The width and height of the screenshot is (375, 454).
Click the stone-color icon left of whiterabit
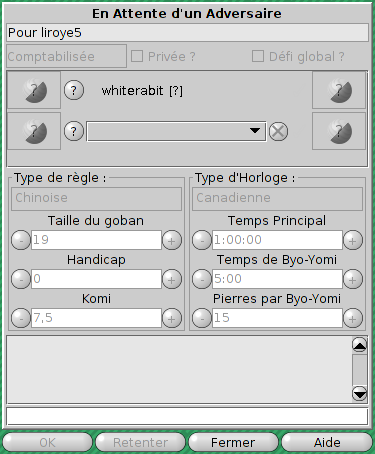click(34, 90)
